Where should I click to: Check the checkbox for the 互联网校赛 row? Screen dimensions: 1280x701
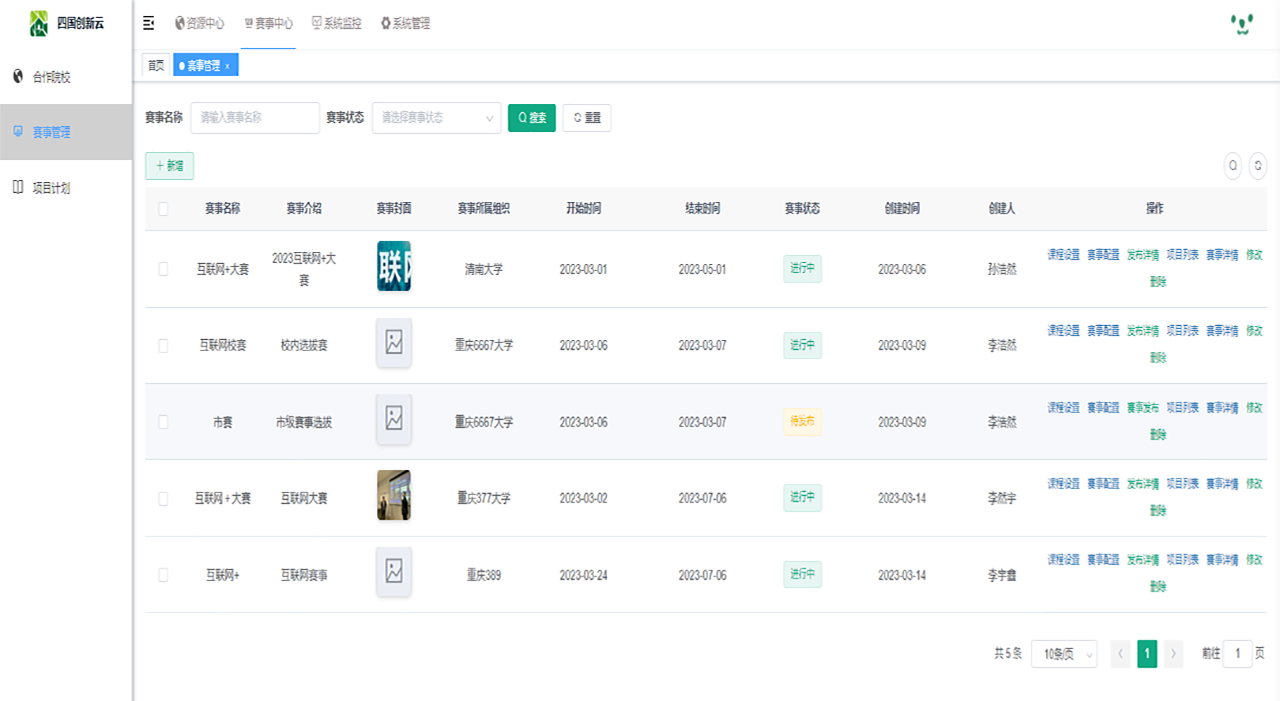[163, 346]
